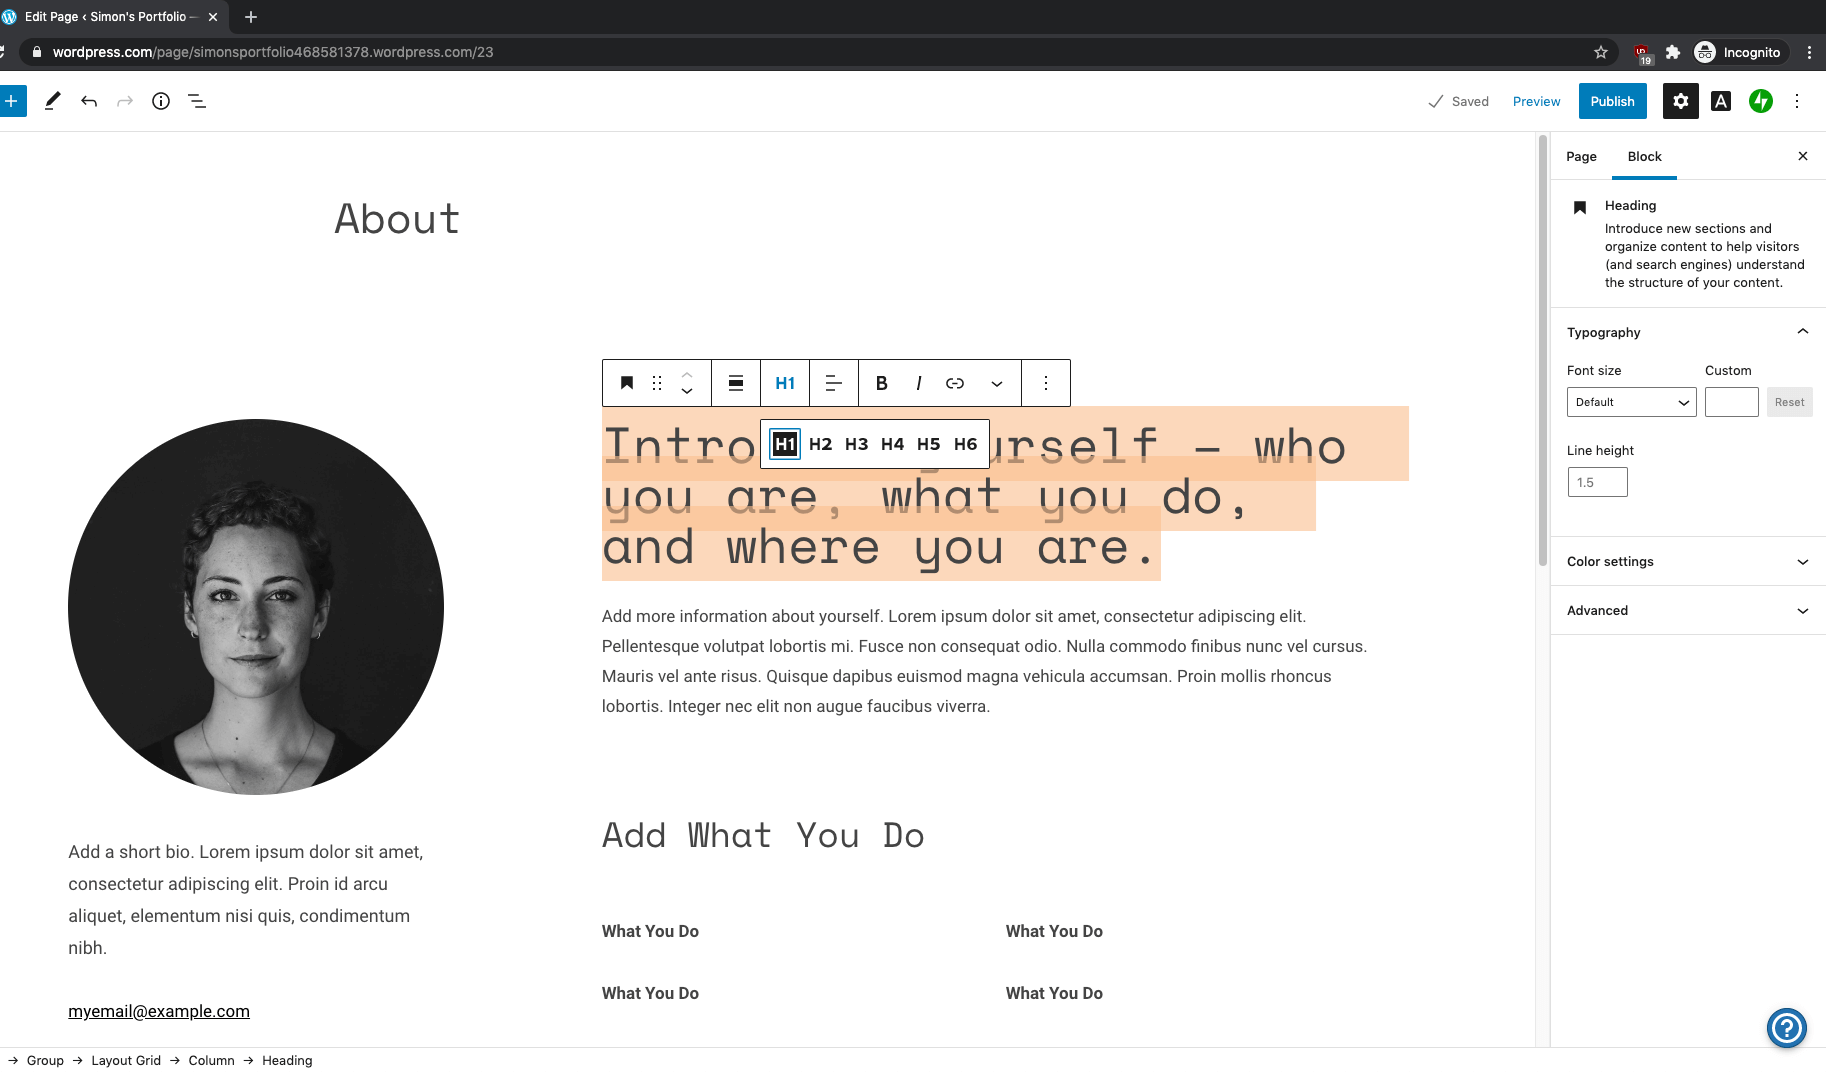Open the List View outline icon
Viewport: 1826px width, 1072px height.
click(x=197, y=101)
